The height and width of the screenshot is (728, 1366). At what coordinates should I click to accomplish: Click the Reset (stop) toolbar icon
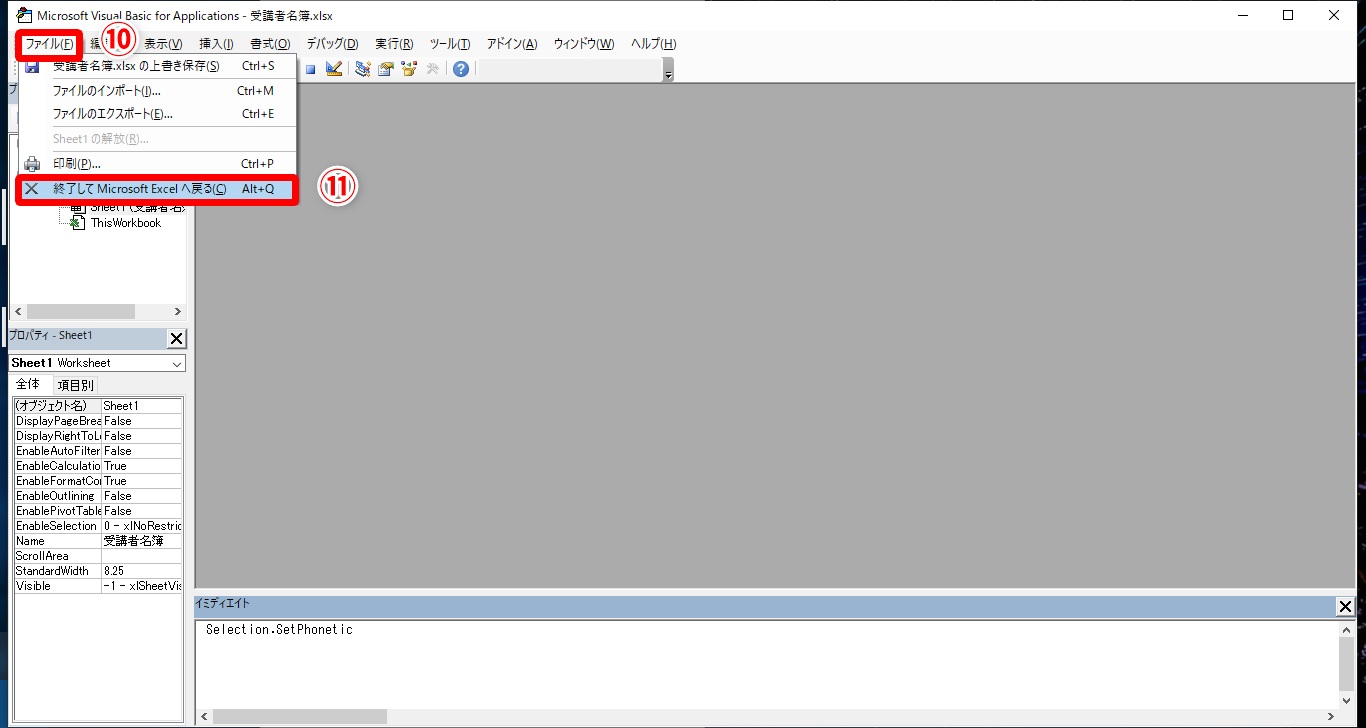coord(311,69)
